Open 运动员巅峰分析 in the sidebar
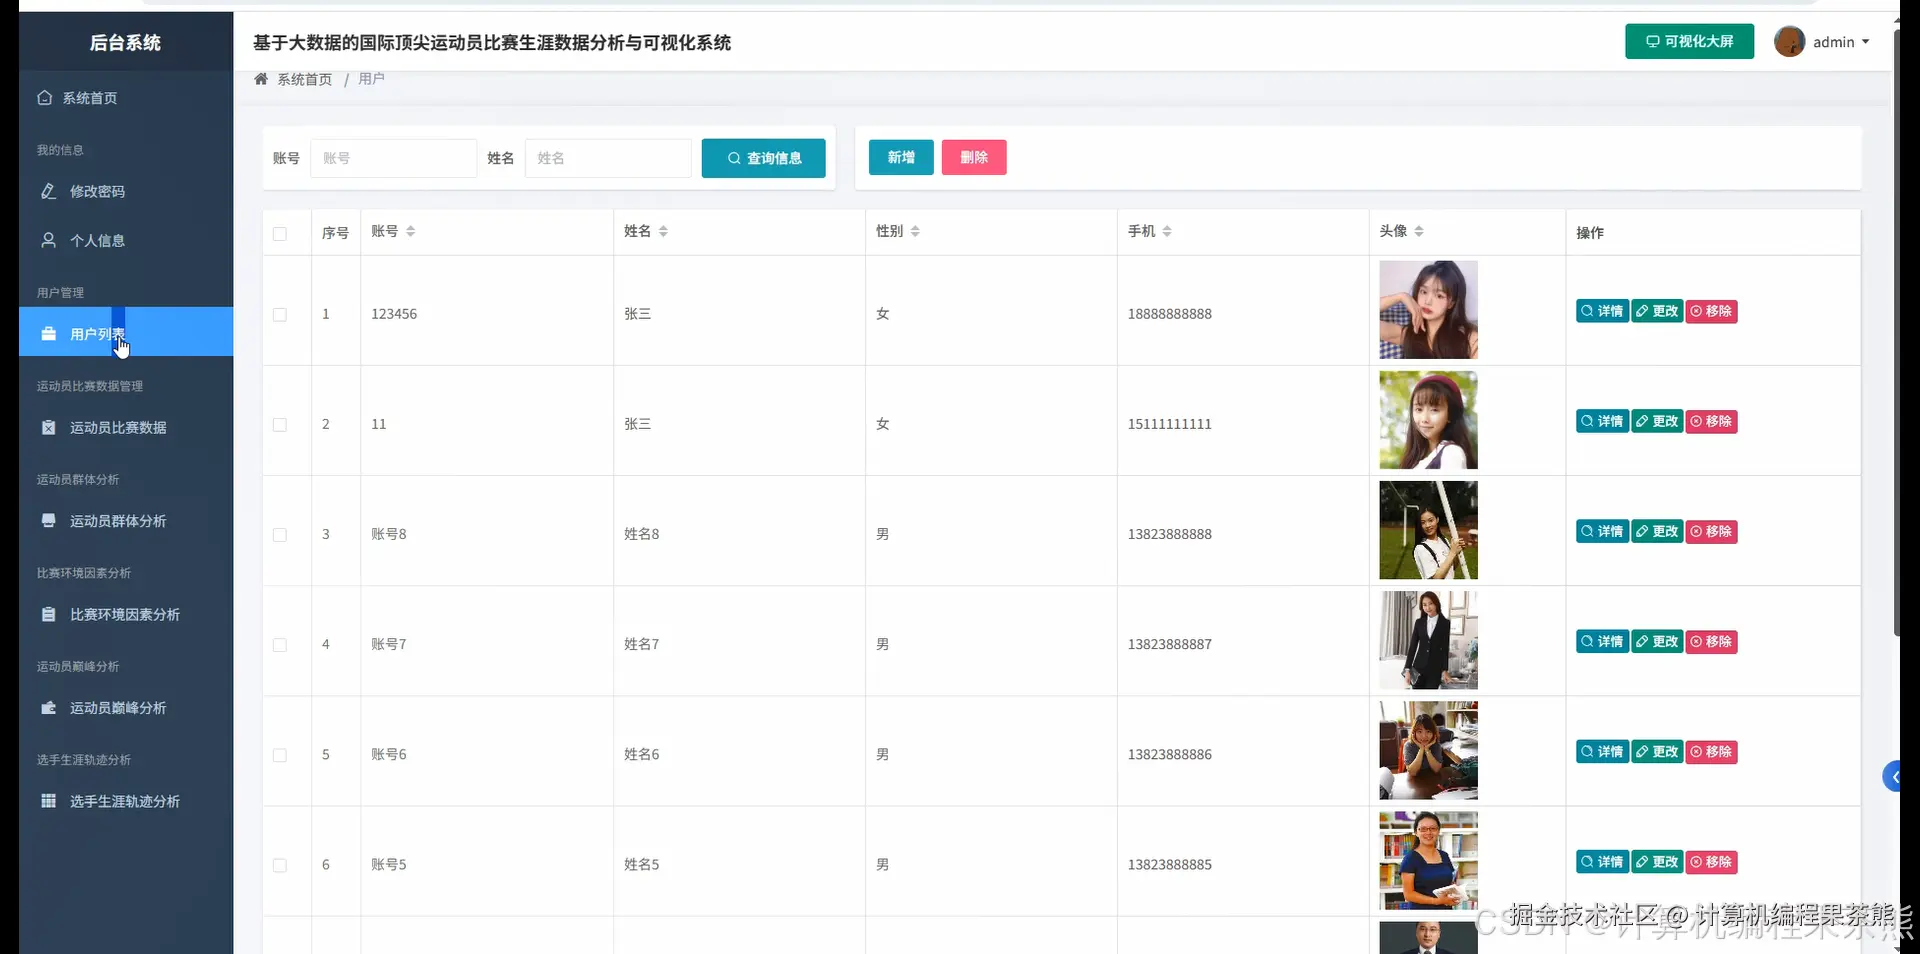1920x954 pixels. (x=126, y=707)
